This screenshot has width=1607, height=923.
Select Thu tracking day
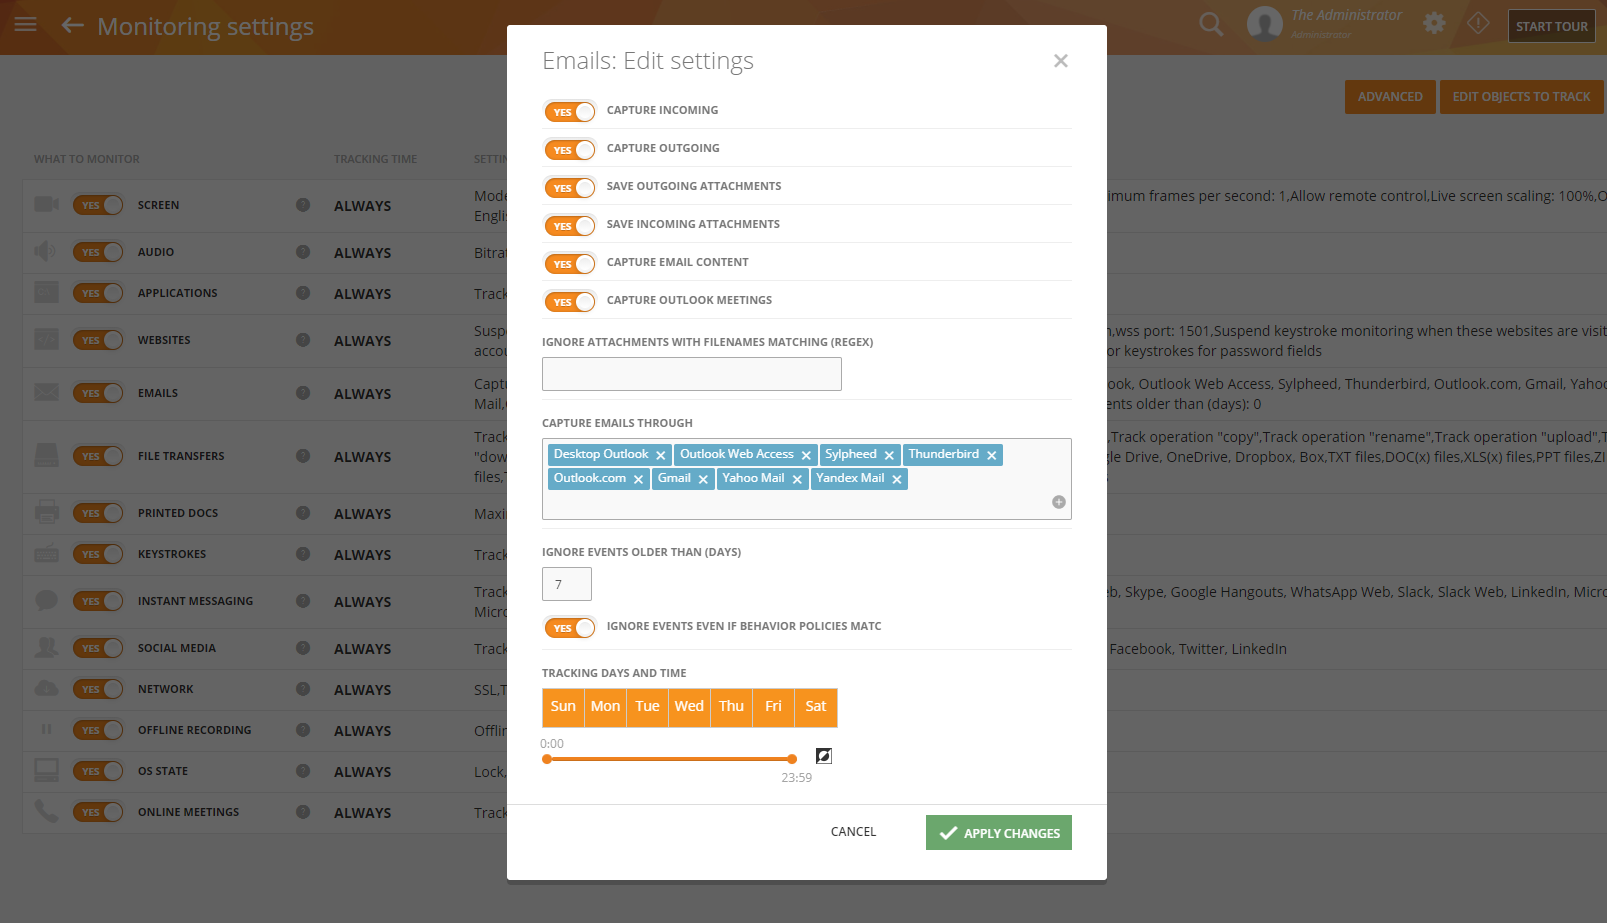[x=731, y=707]
